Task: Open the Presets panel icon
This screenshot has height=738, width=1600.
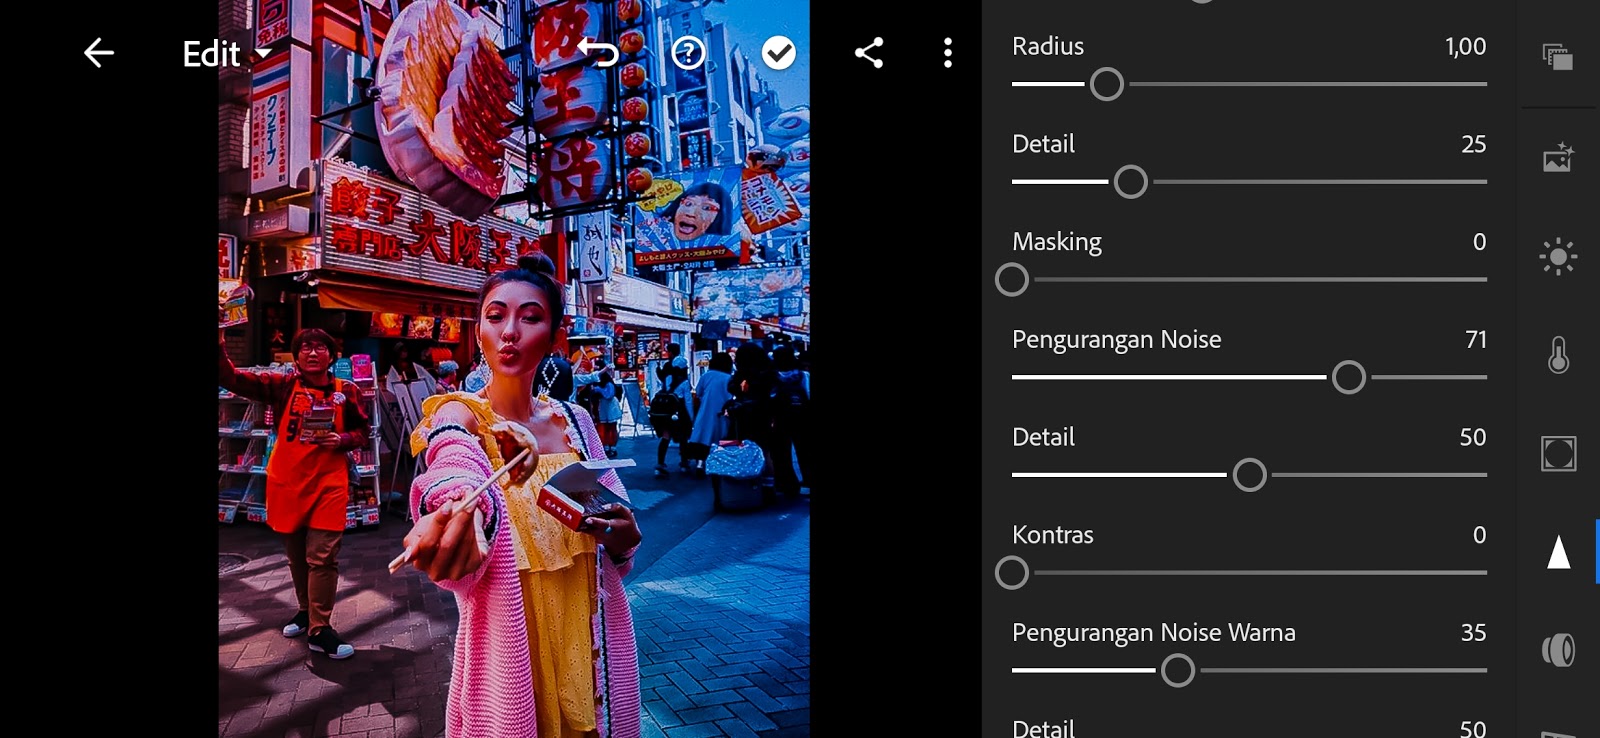Action: (x=1558, y=57)
